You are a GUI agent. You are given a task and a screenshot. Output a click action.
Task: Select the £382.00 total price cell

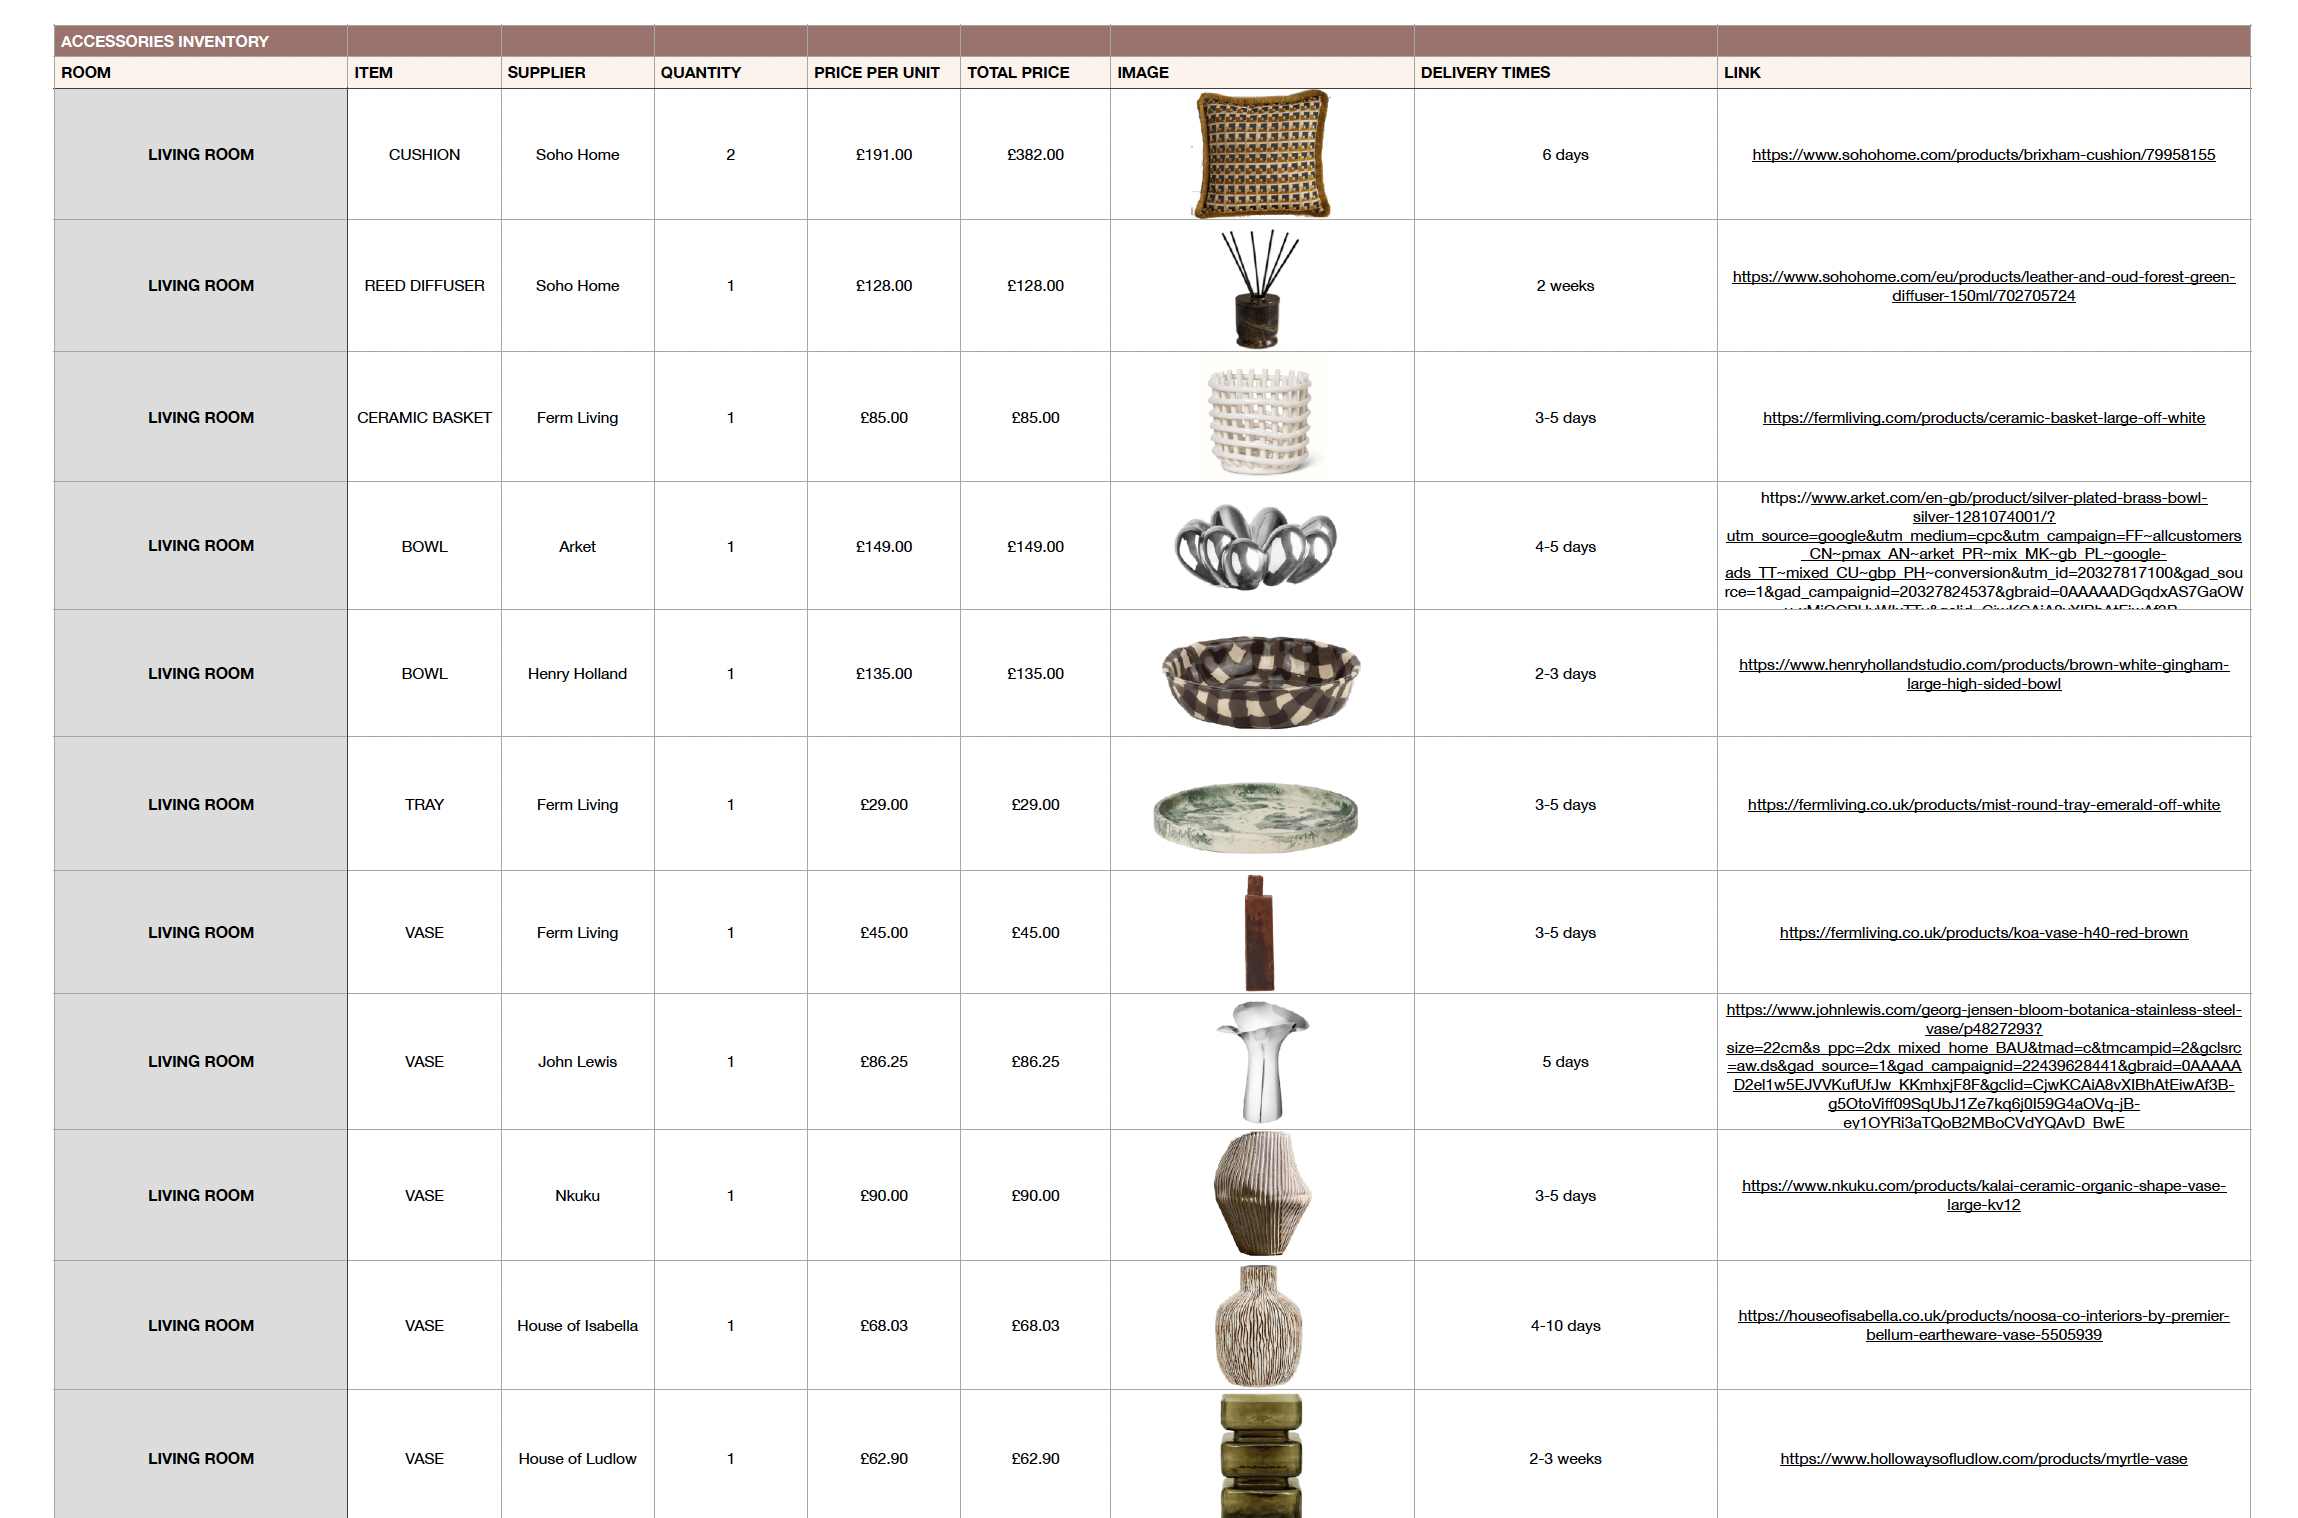(1034, 155)
